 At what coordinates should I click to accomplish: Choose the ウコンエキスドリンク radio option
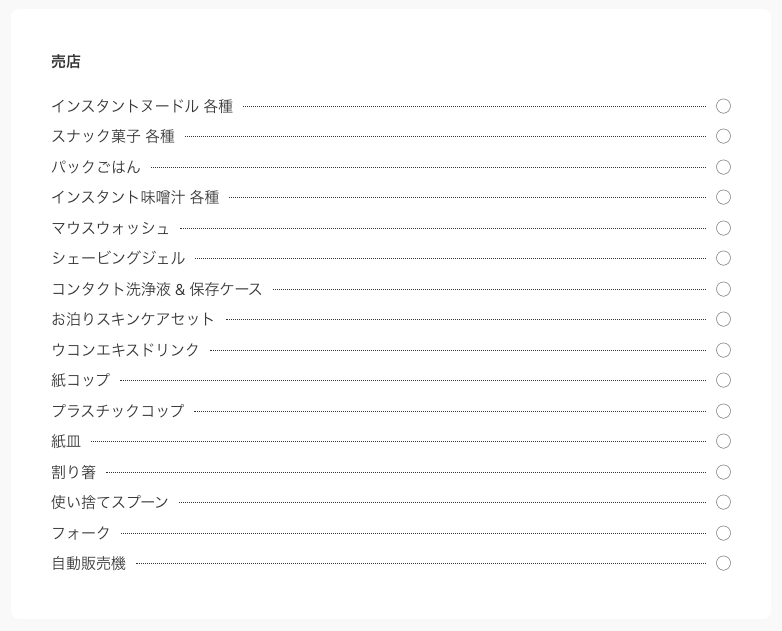pos(723,350)
